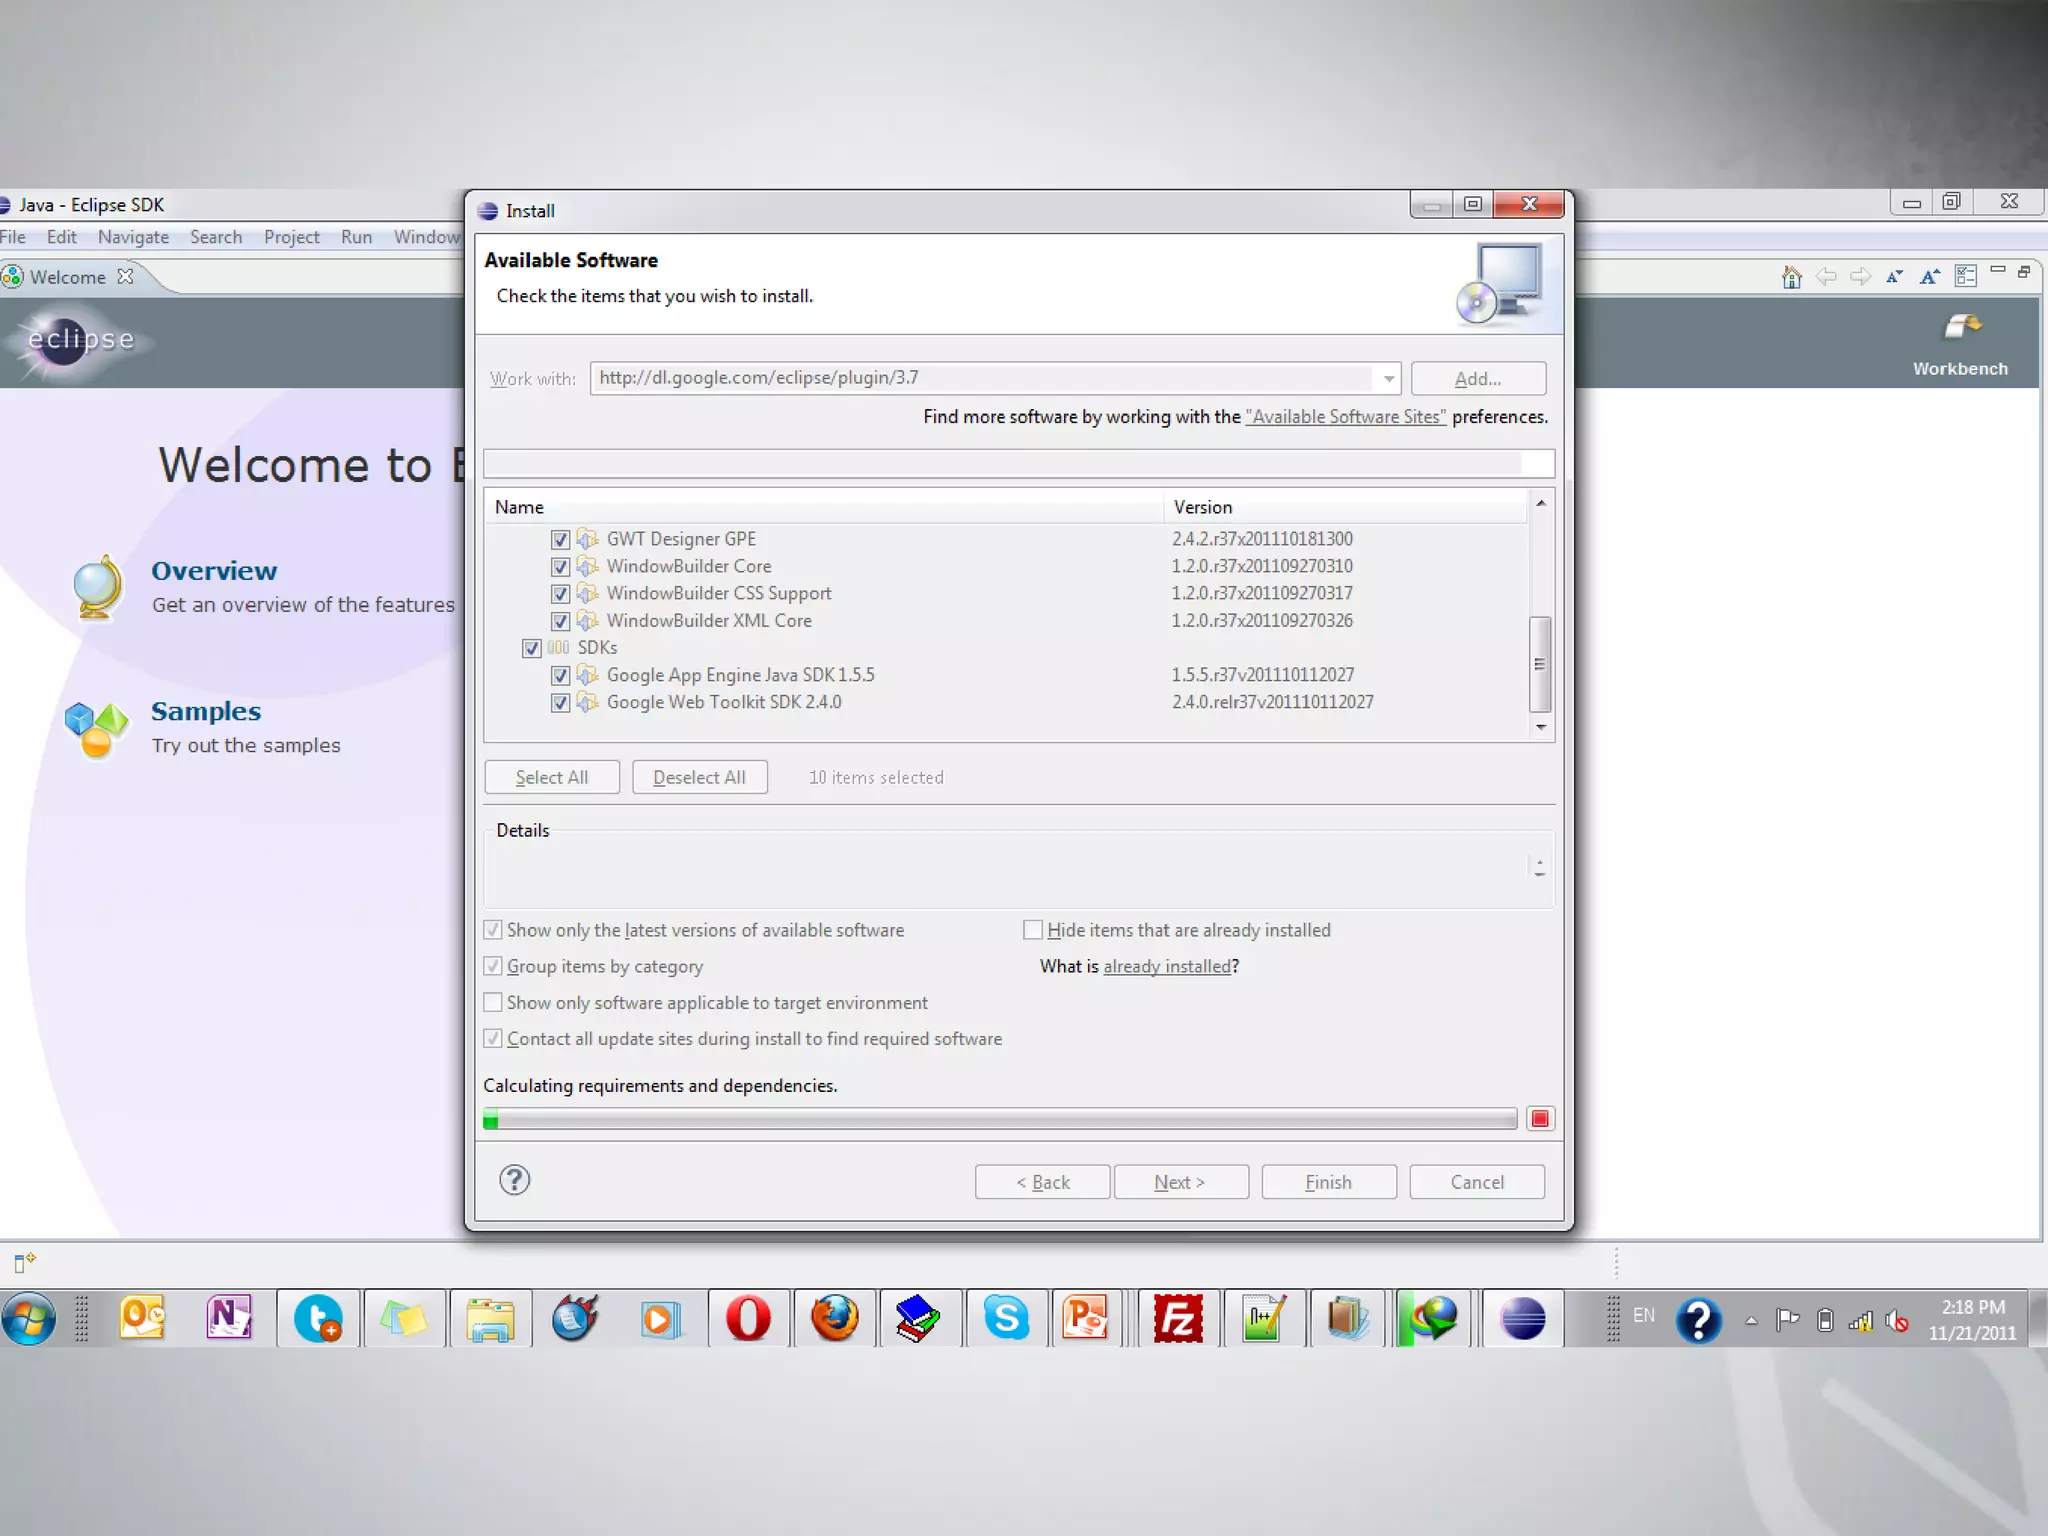Click the increase font size icon
The image size is (2048, 1536).
pos(1929,277)
